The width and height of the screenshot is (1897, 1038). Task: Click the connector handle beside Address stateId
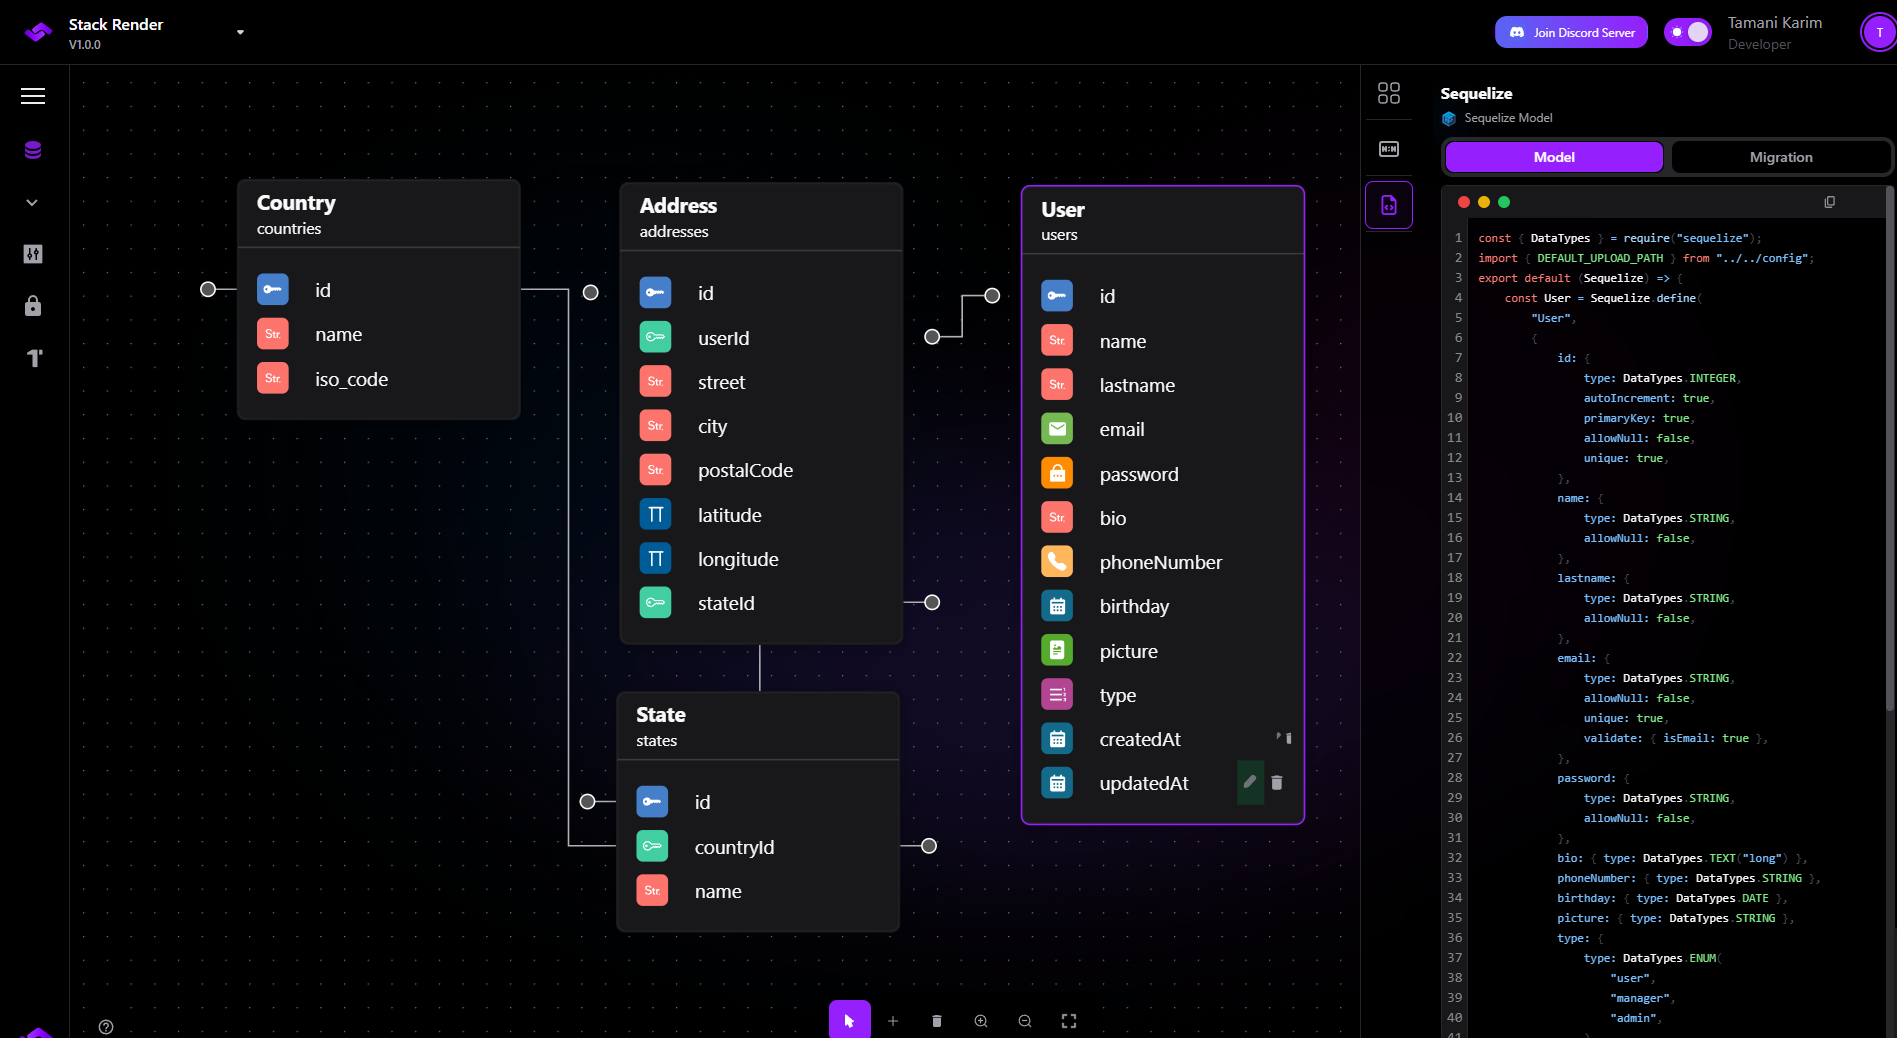(932, 602)
